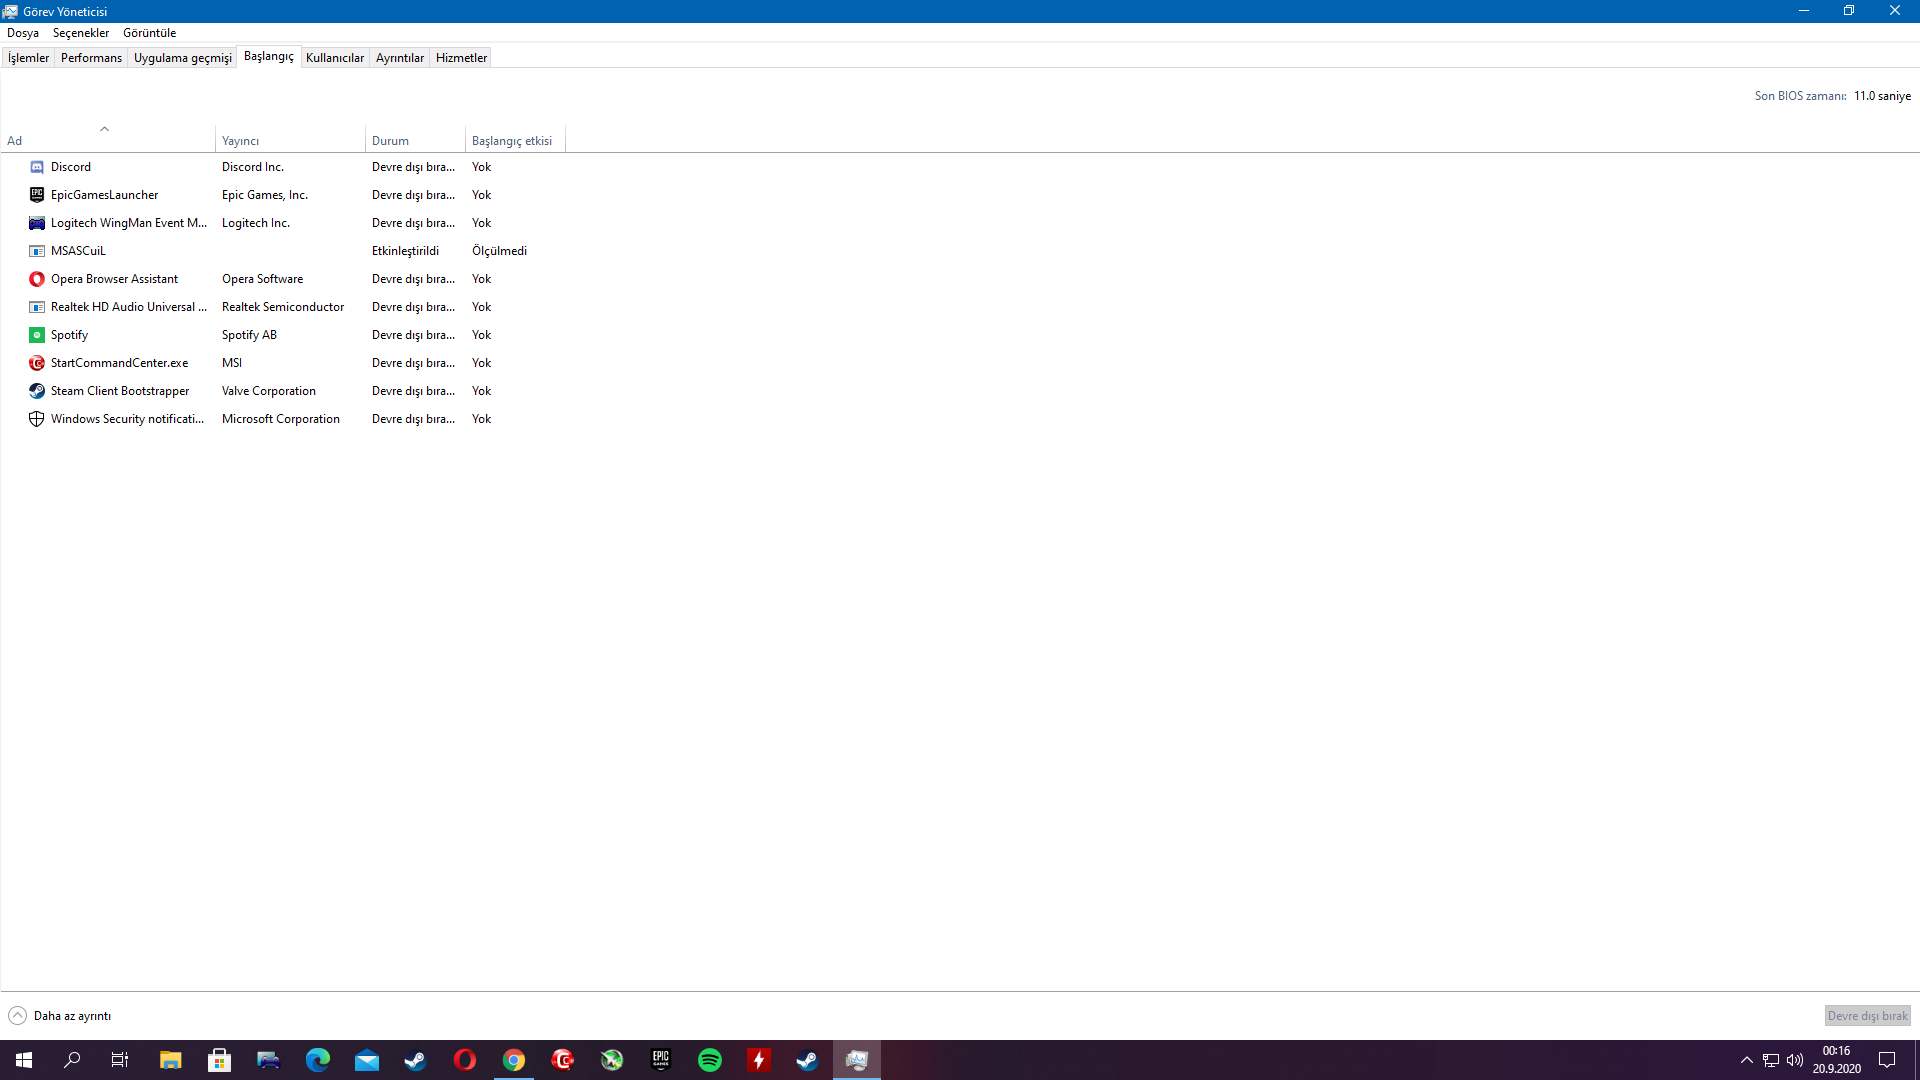Show hidden system tray icons chevron
The width and height of the screenshot is (1920, 1080).
tap(1747, 1060)
